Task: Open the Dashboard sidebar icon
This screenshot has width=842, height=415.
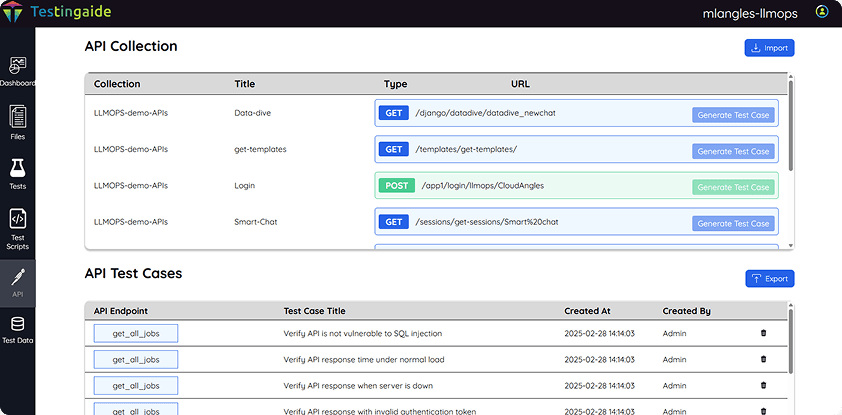Action: coord(17,66)
